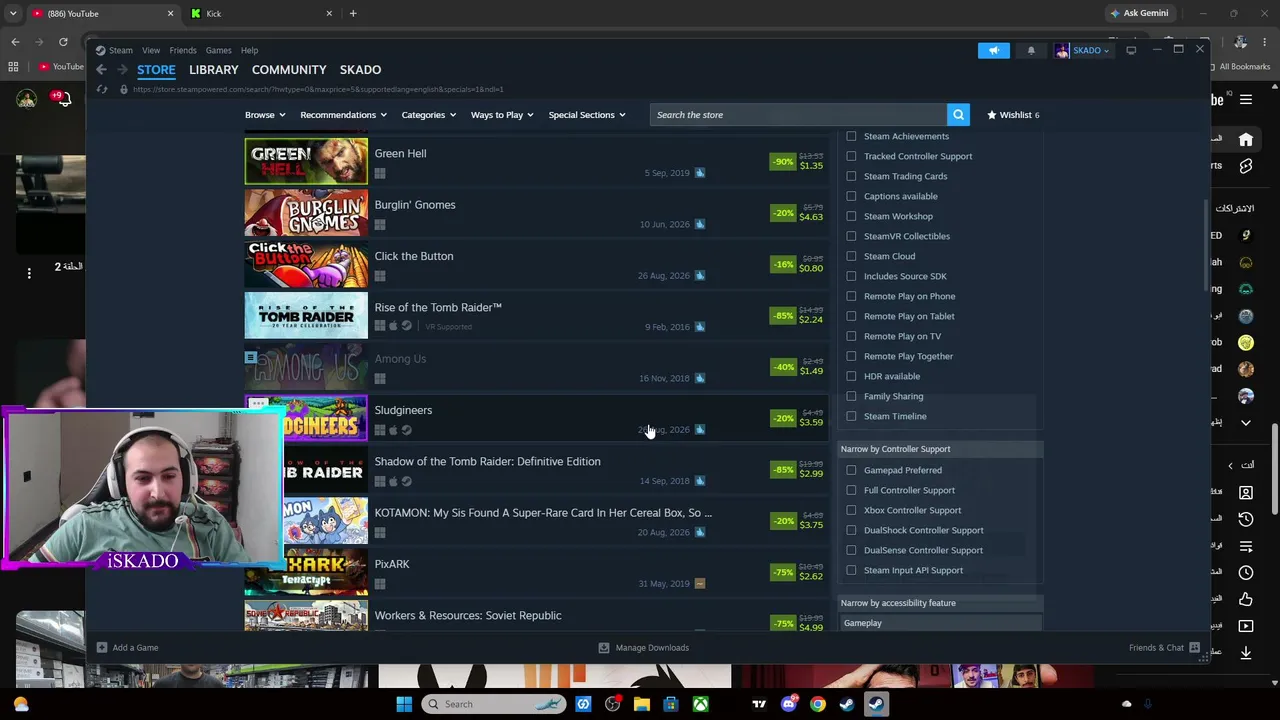Image resolution: width=1280 pixels, height=720 pixels.
Task: Open Friends & Chat icon in Steam
Action: [1194, 648]
